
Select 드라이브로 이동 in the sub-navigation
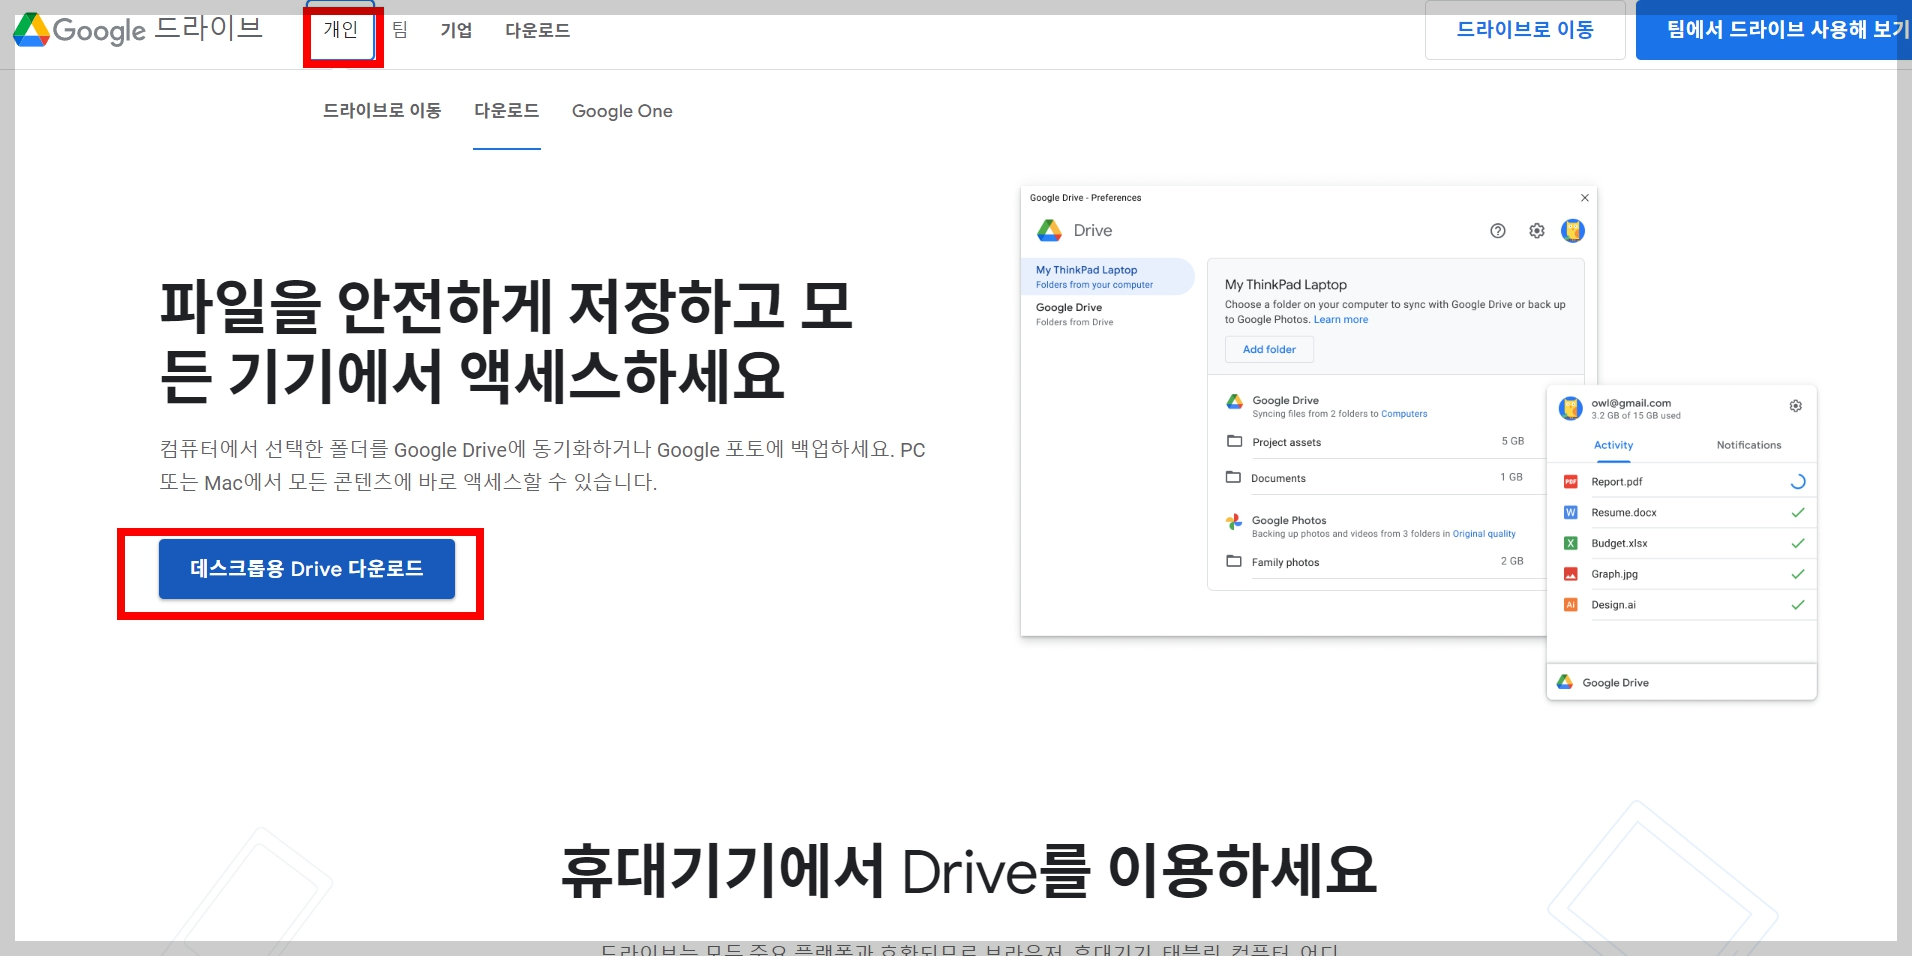tap(382, 111)
